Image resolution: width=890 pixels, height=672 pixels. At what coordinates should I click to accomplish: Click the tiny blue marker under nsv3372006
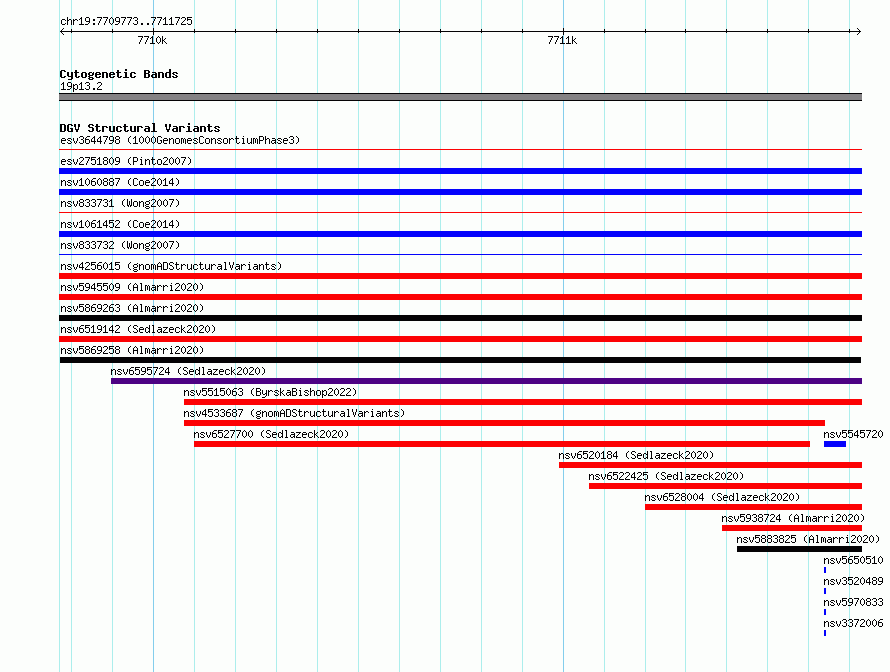pos(825,633)
